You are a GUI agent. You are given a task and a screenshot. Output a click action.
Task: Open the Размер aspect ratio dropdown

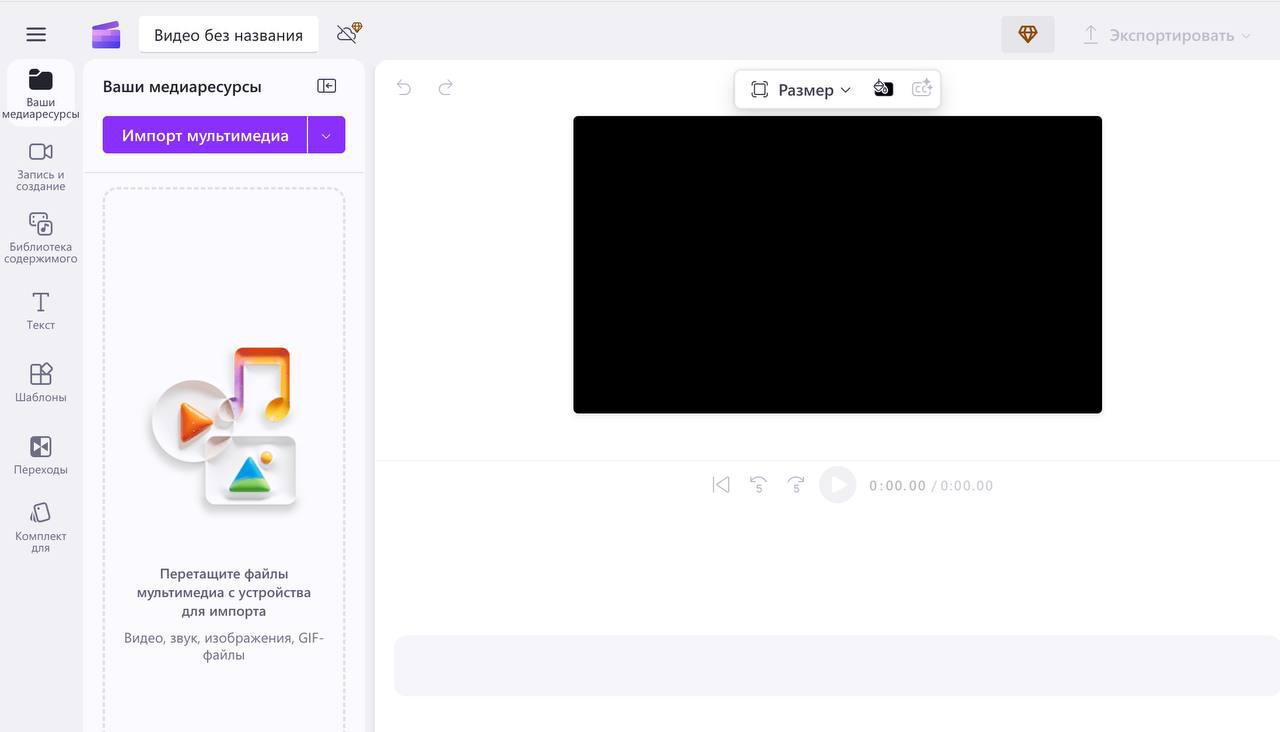810,89
